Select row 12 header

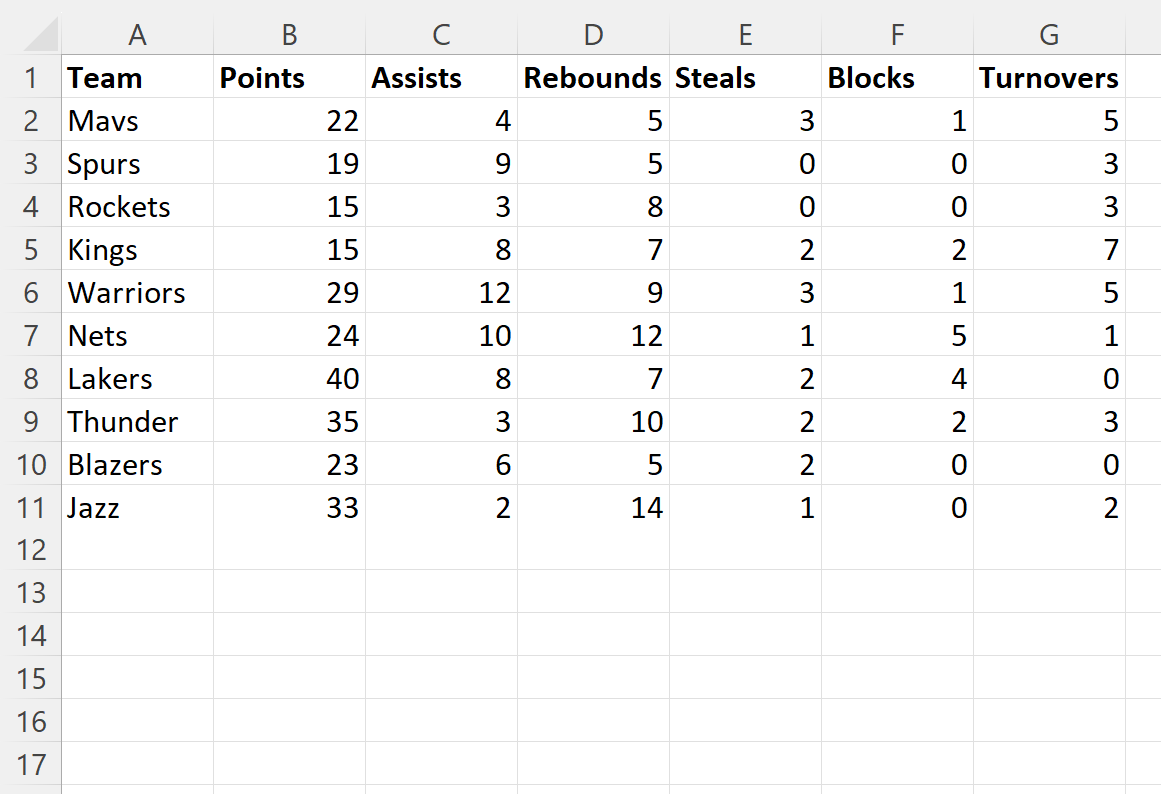[x=30, y=550]
